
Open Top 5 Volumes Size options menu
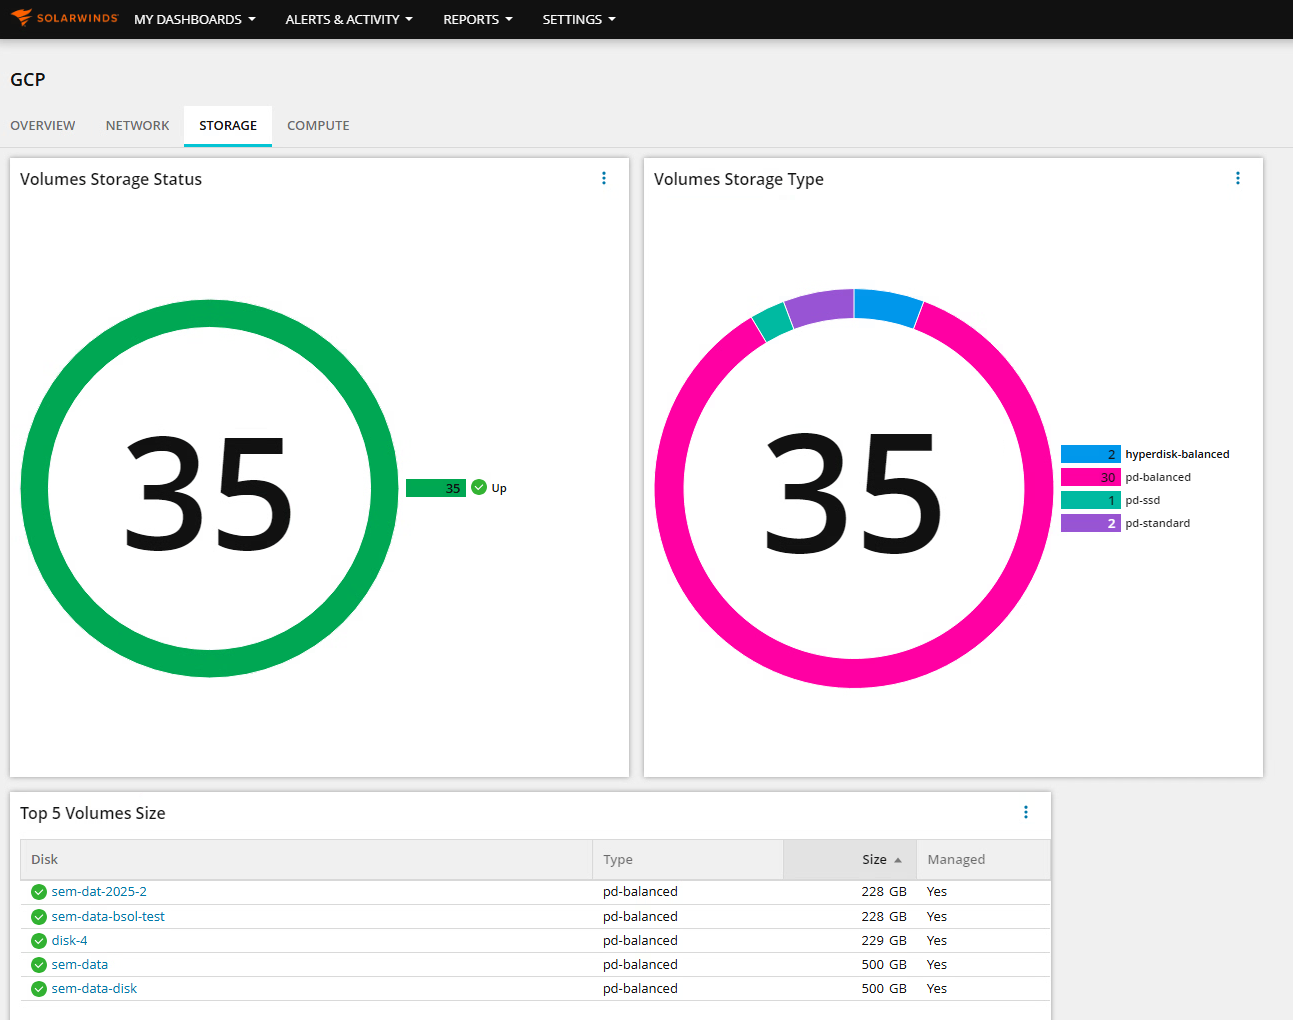[1026, 812]
